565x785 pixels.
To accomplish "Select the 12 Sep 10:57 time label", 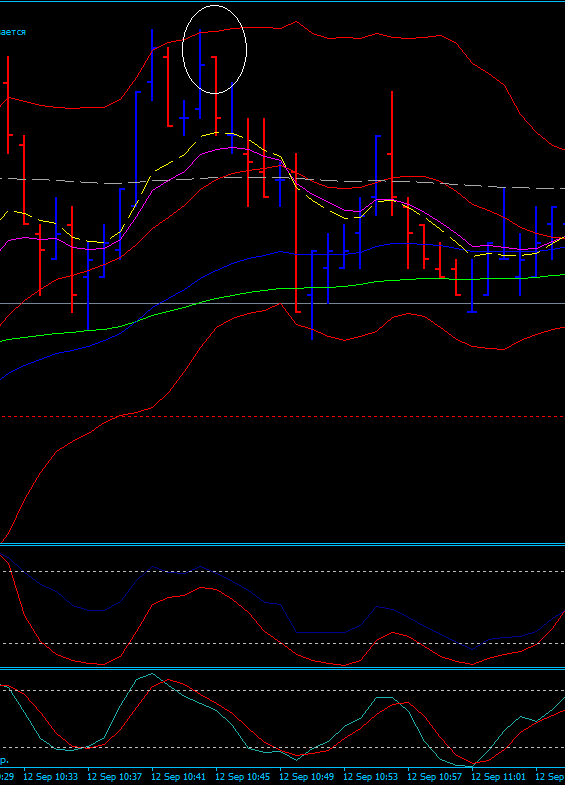I will pos(435,776).
